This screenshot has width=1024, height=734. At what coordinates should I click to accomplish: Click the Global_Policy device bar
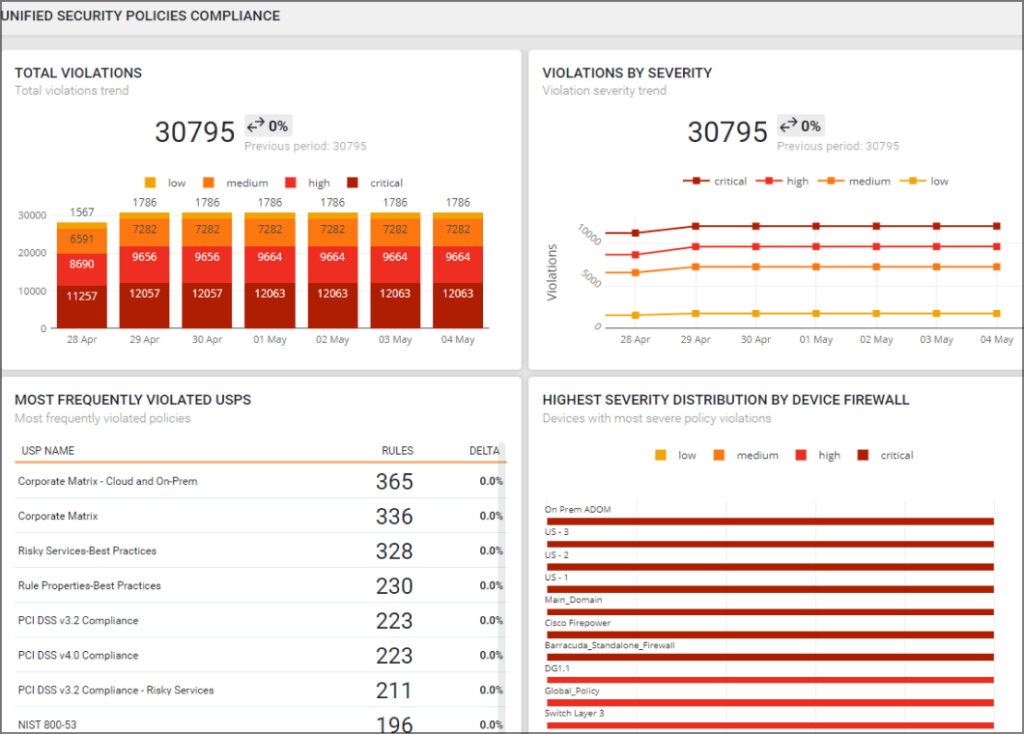(770, 703)
